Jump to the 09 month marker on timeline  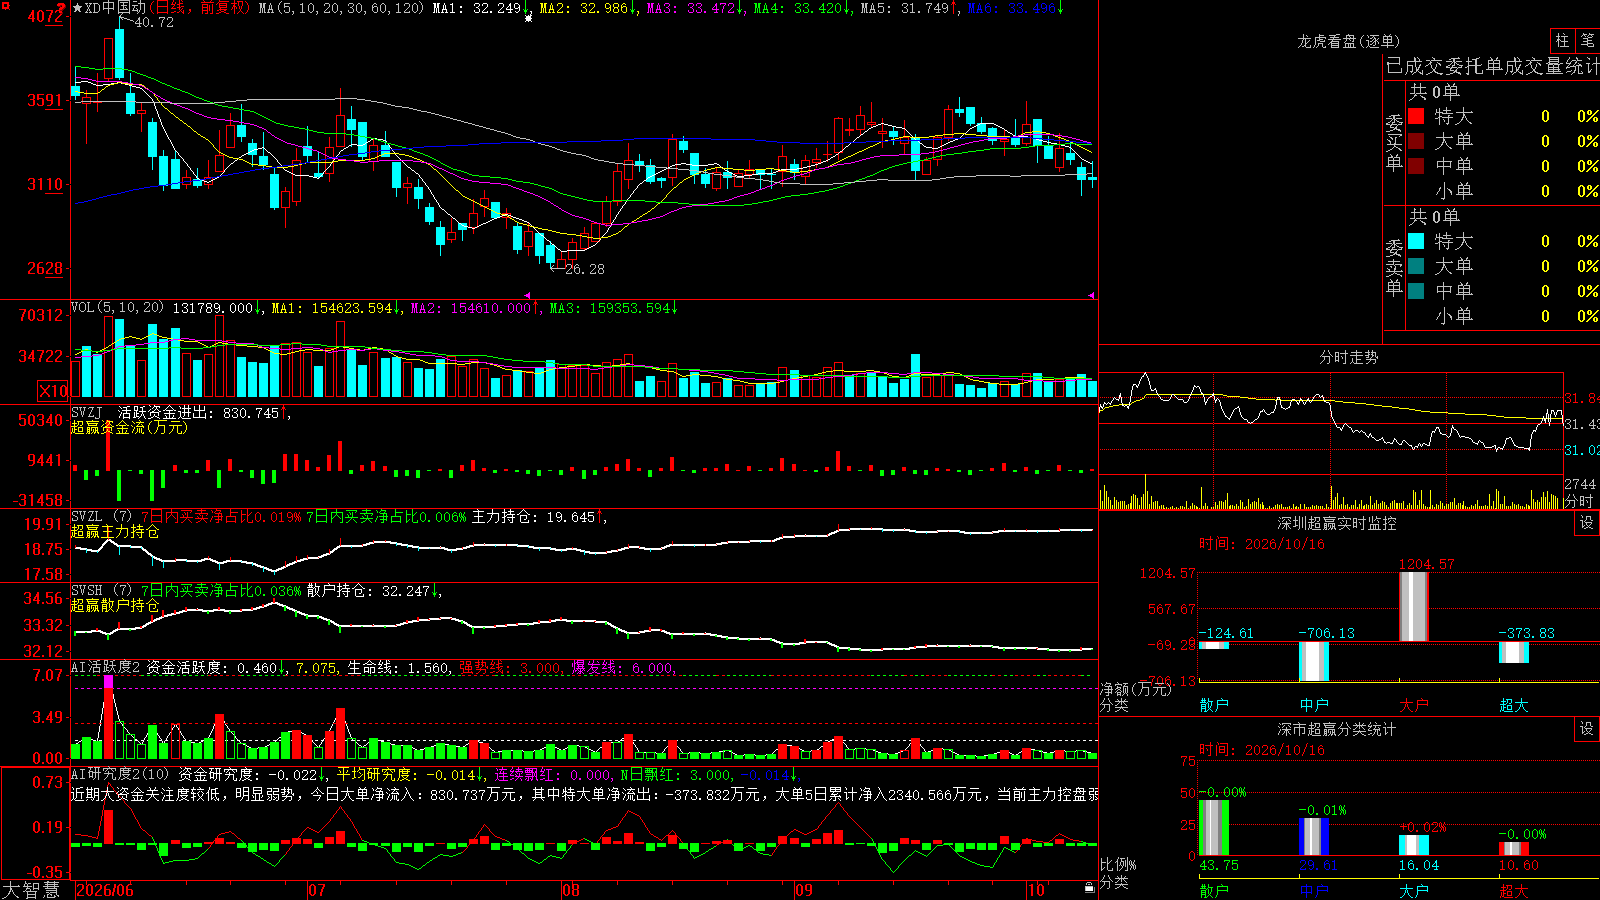click(803, 890)
